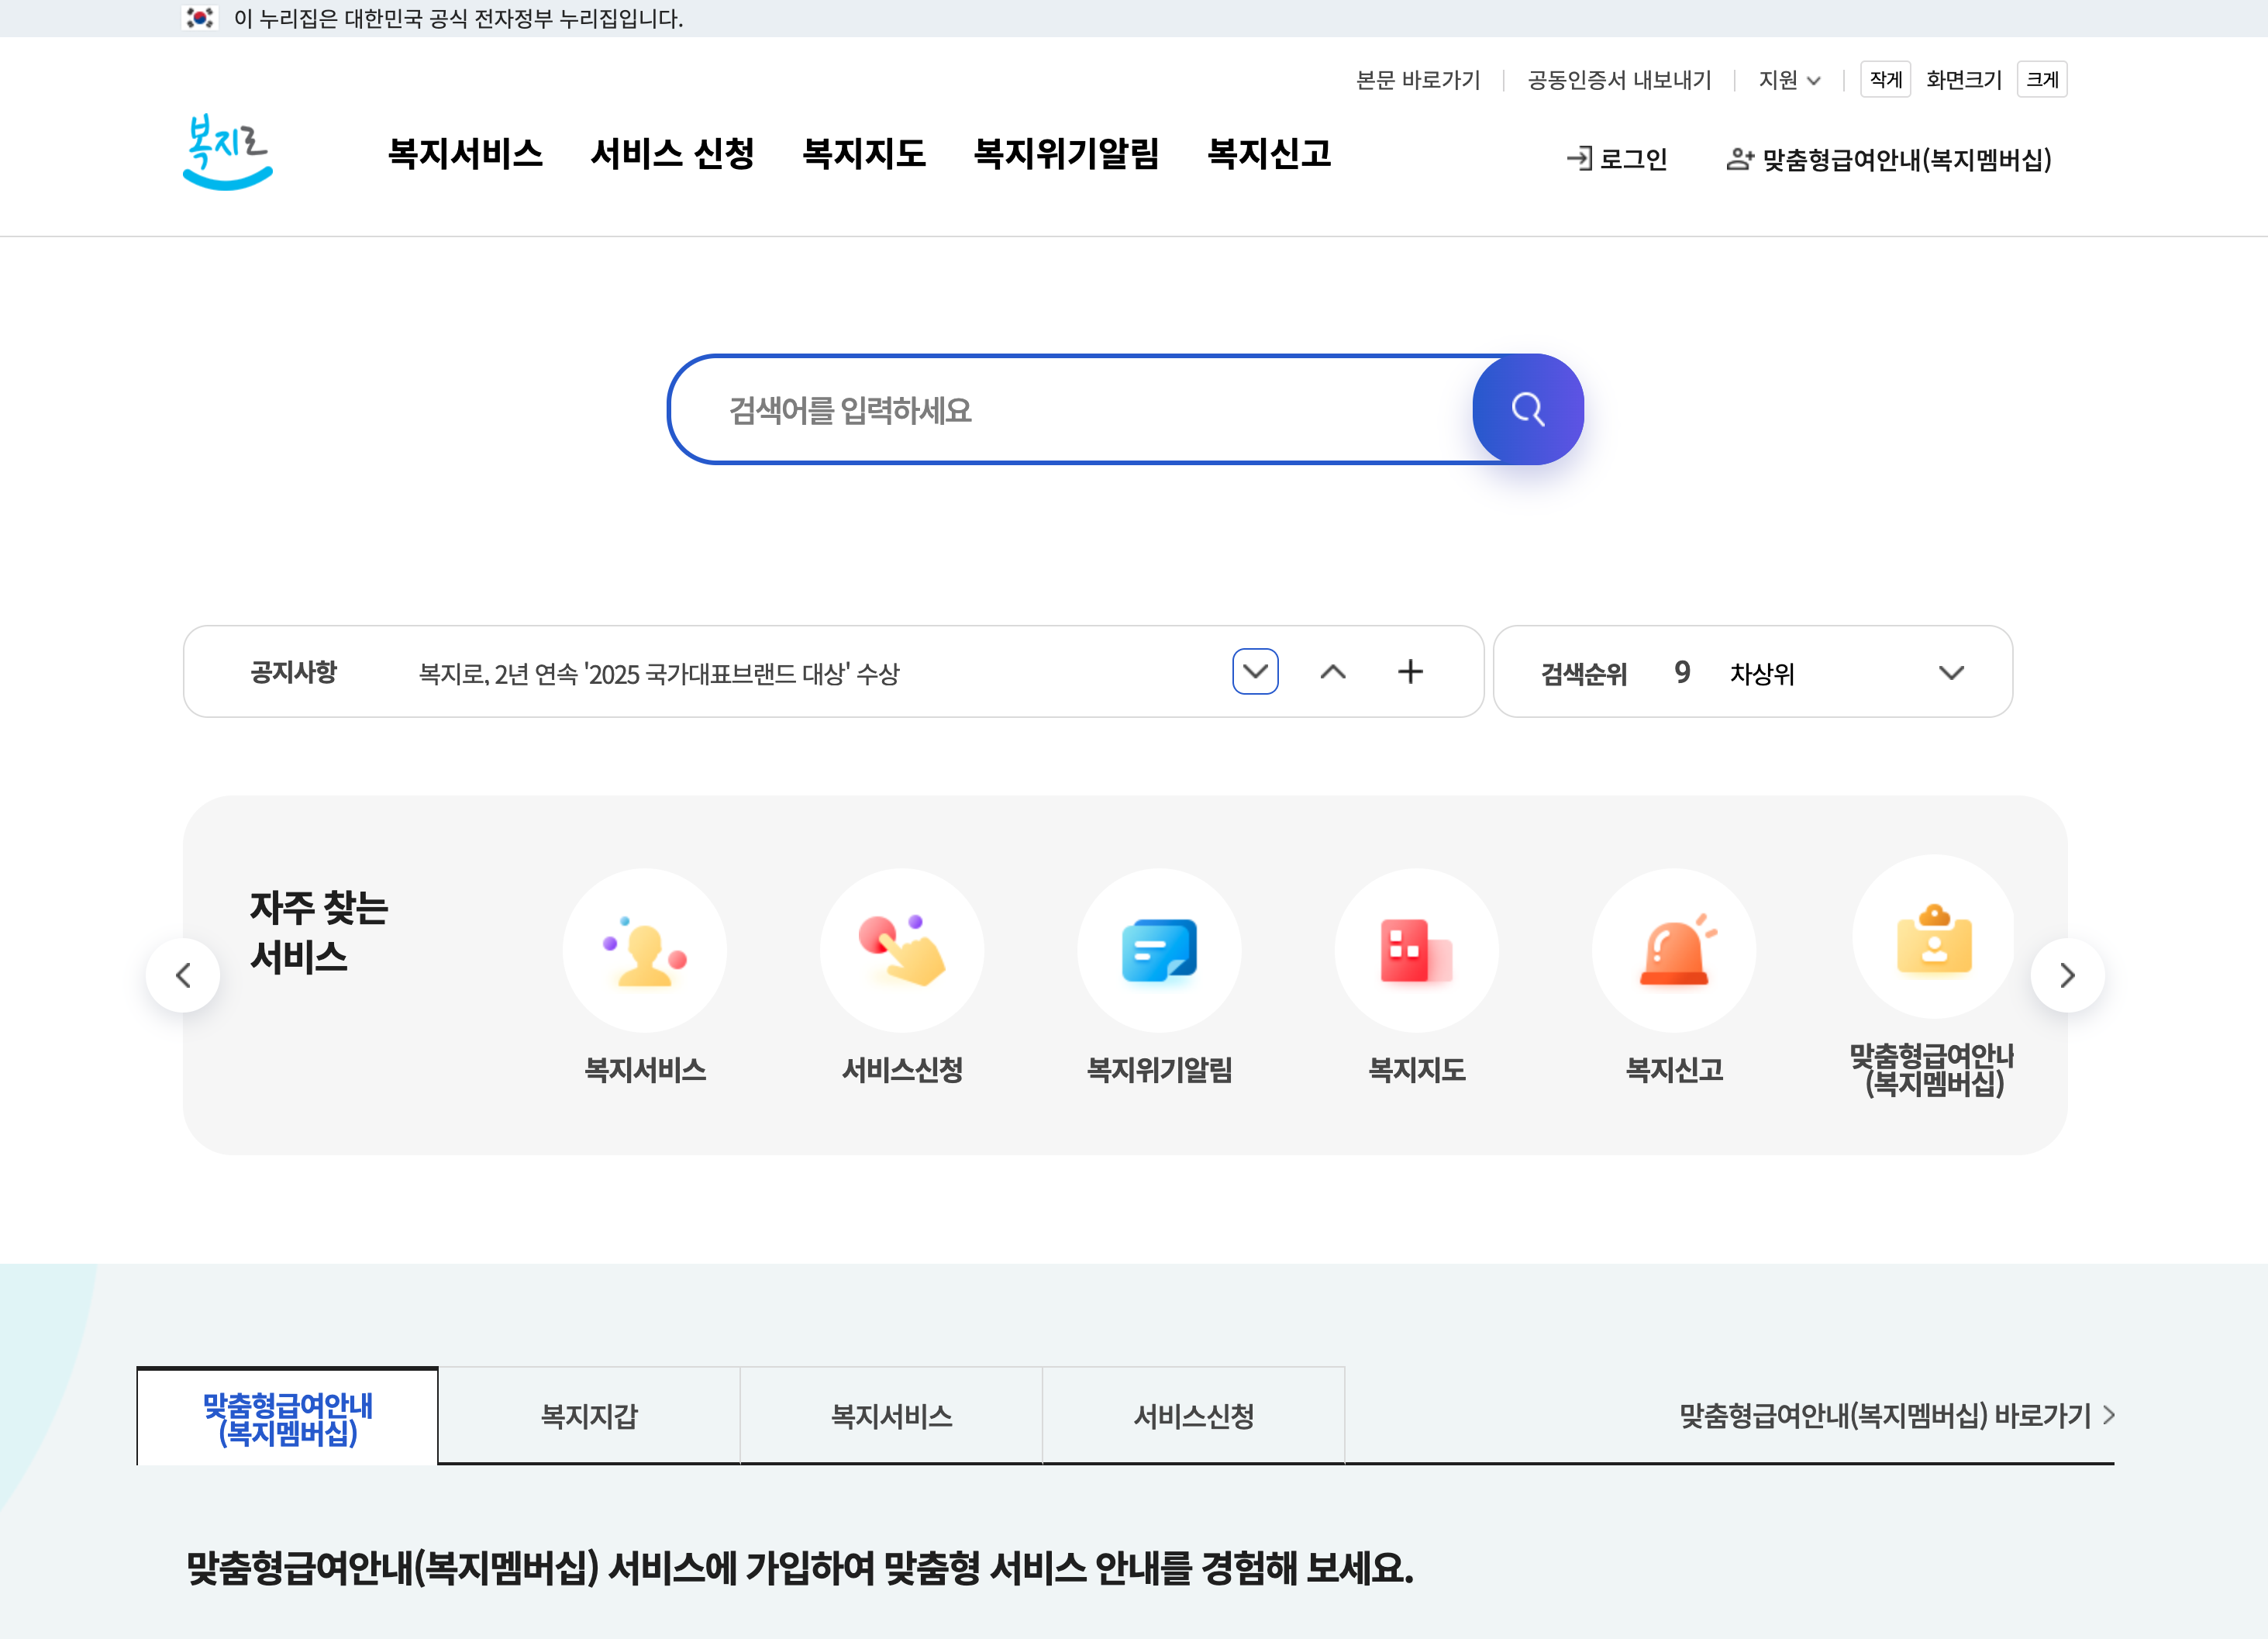2268x1639 pixels.
Task: Click plus icon to view more notices
Action: click(x=1410, y=671)
